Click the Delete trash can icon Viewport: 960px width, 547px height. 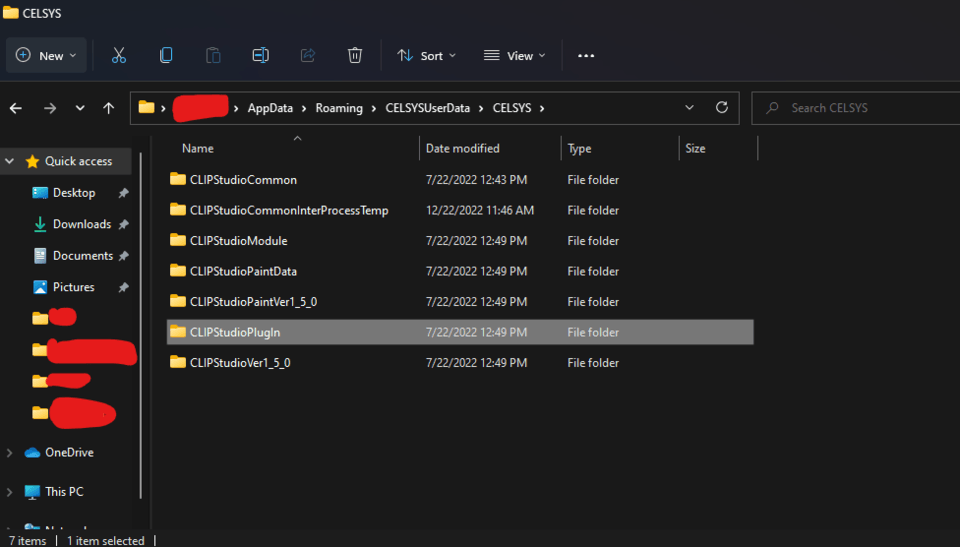[355, 56]
